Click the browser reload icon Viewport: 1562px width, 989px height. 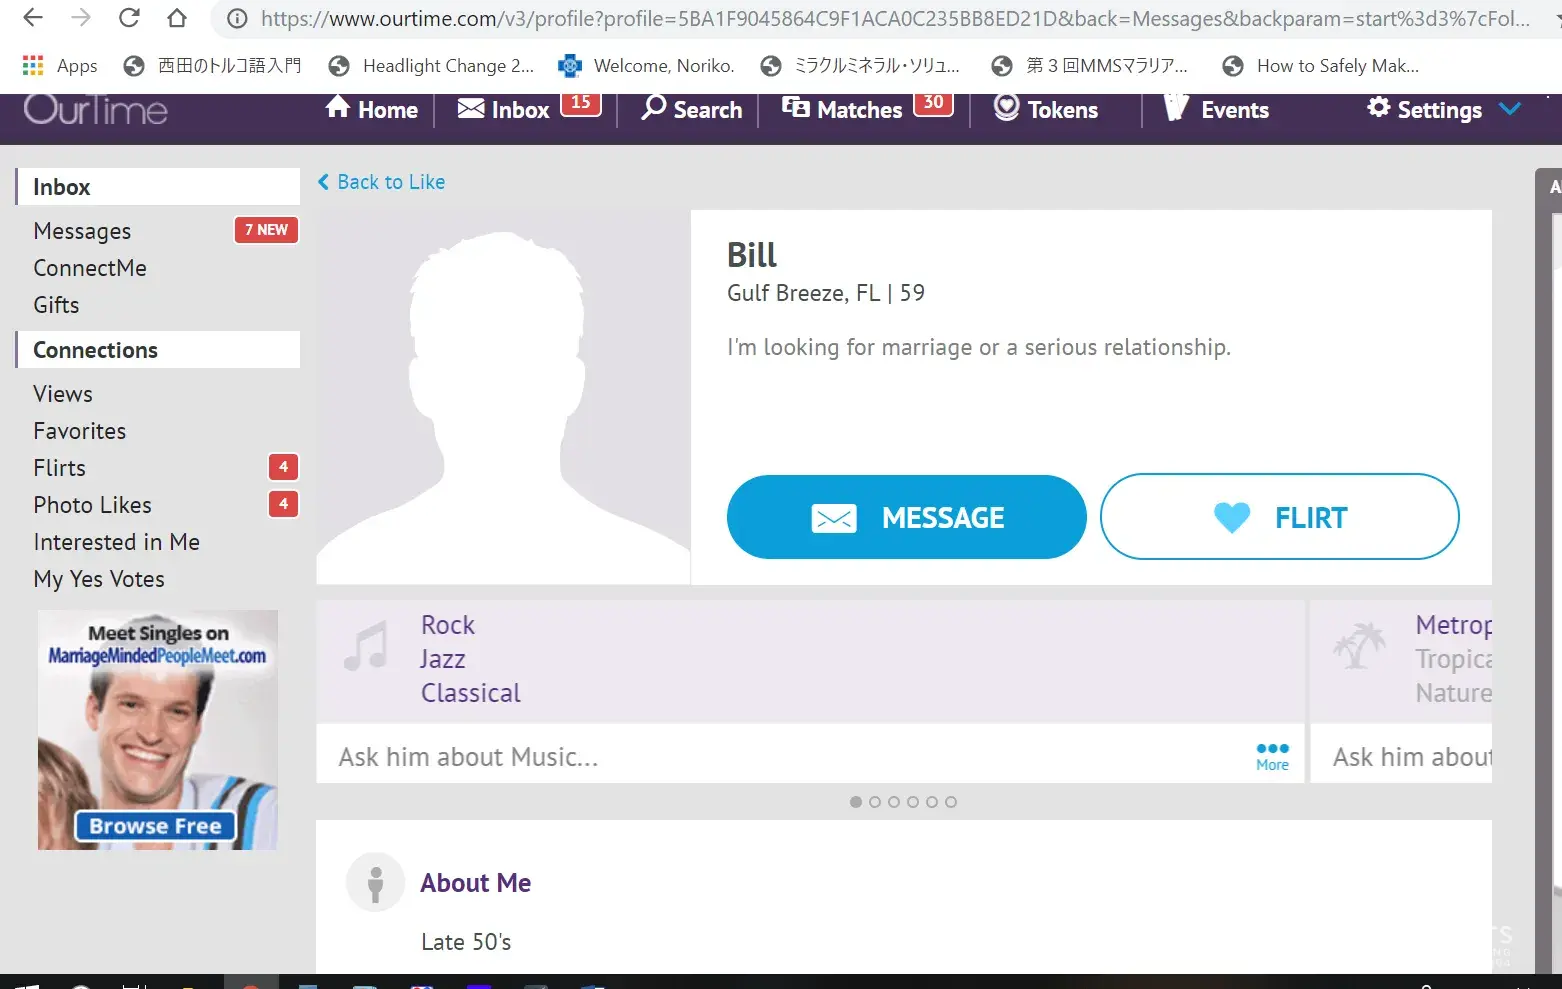[x=129, y=18]
